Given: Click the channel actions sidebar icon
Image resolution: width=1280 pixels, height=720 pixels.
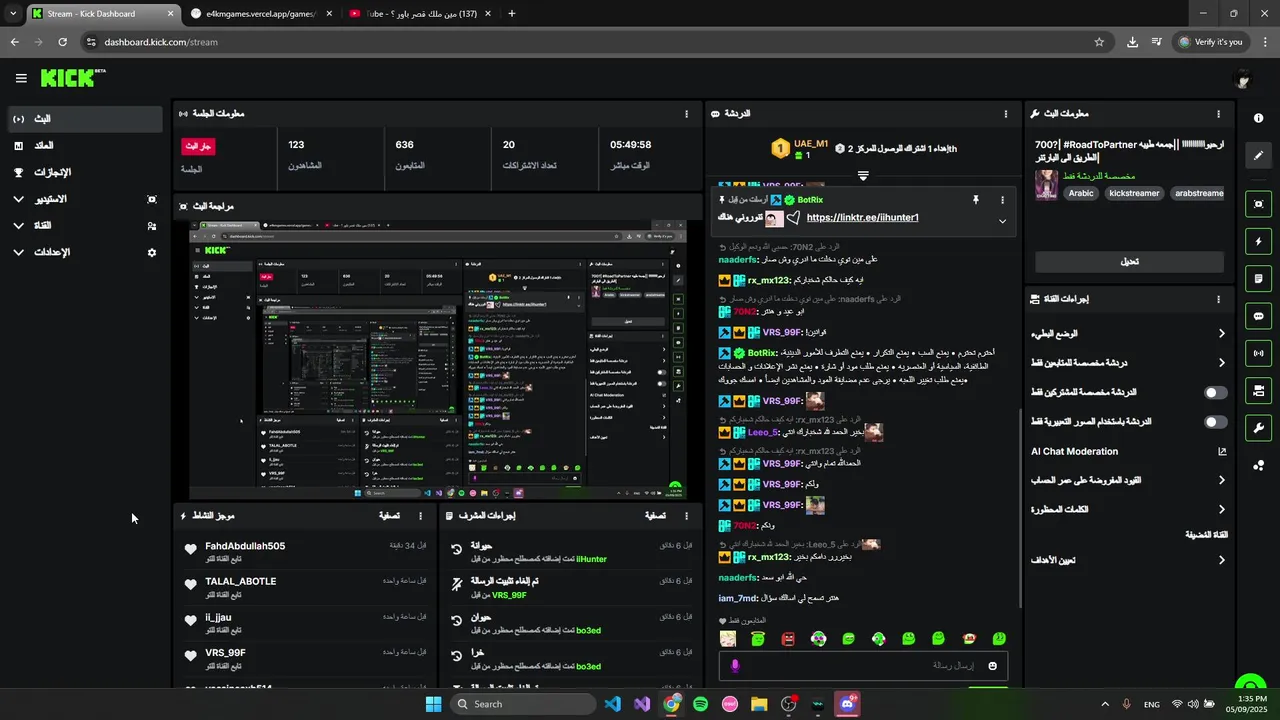Looking at the screenshot, I should [1259, 390].
